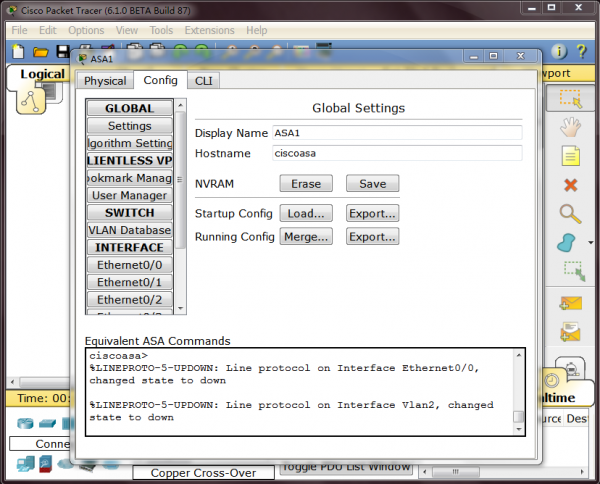Click the NVRAM Save button

click(372, 184)
